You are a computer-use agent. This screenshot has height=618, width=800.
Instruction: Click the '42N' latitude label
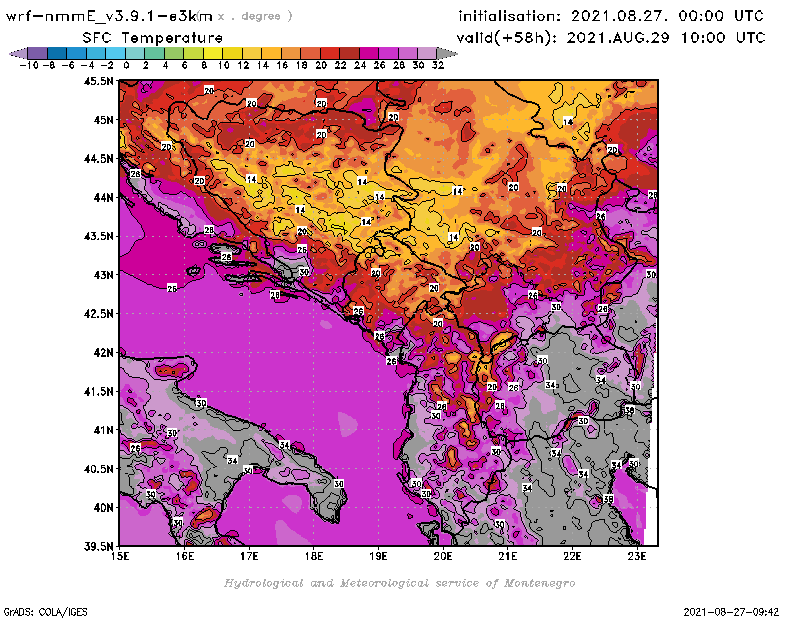click(104, 353)
